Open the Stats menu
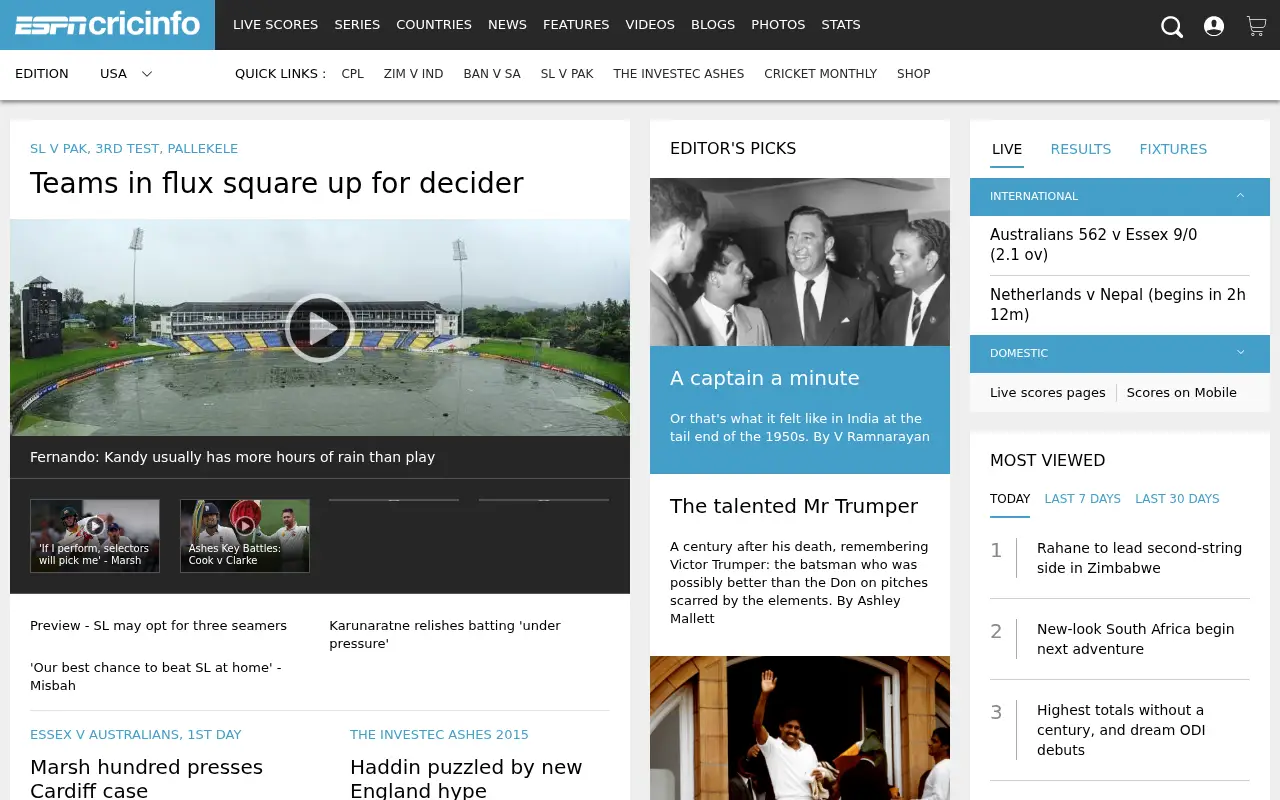This screenshot has width=1280, height=800. click(841, 25)
